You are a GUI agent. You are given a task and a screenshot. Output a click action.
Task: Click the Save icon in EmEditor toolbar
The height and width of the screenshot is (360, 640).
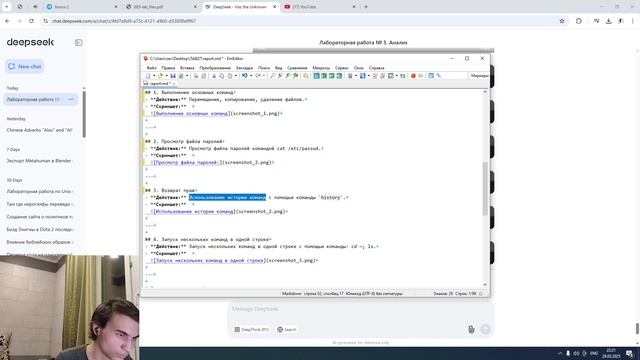click(x=173, y=76)
